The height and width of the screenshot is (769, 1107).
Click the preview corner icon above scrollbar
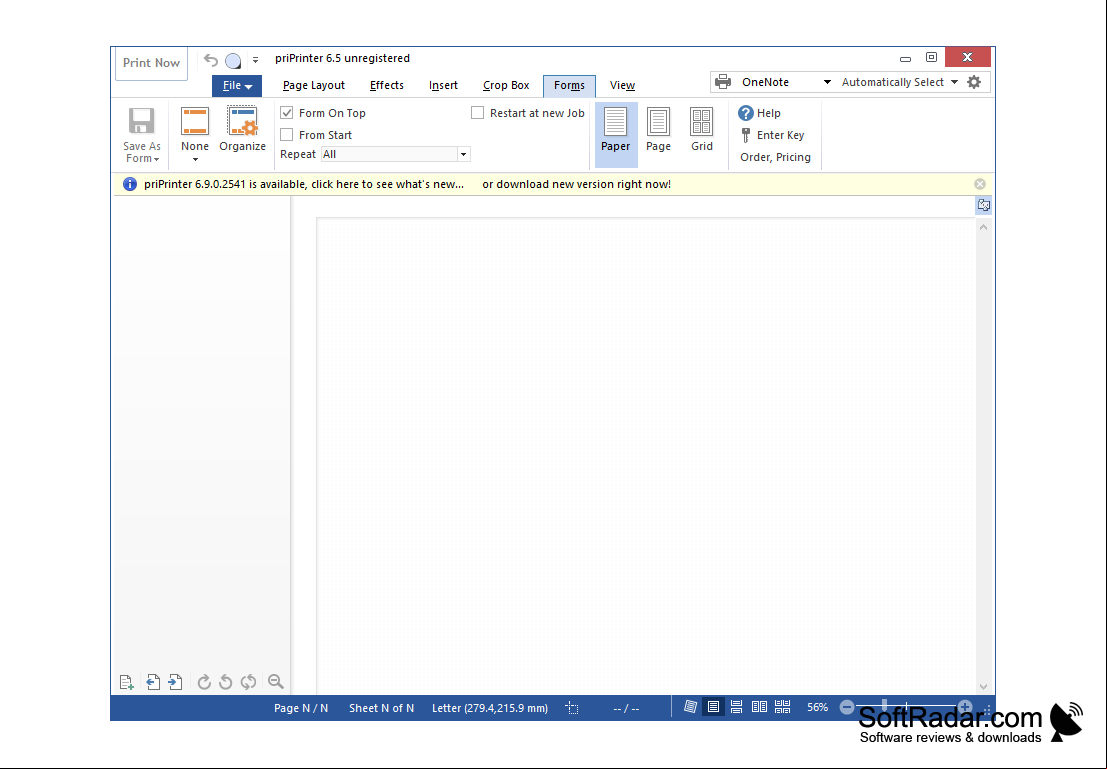point(983,205)
